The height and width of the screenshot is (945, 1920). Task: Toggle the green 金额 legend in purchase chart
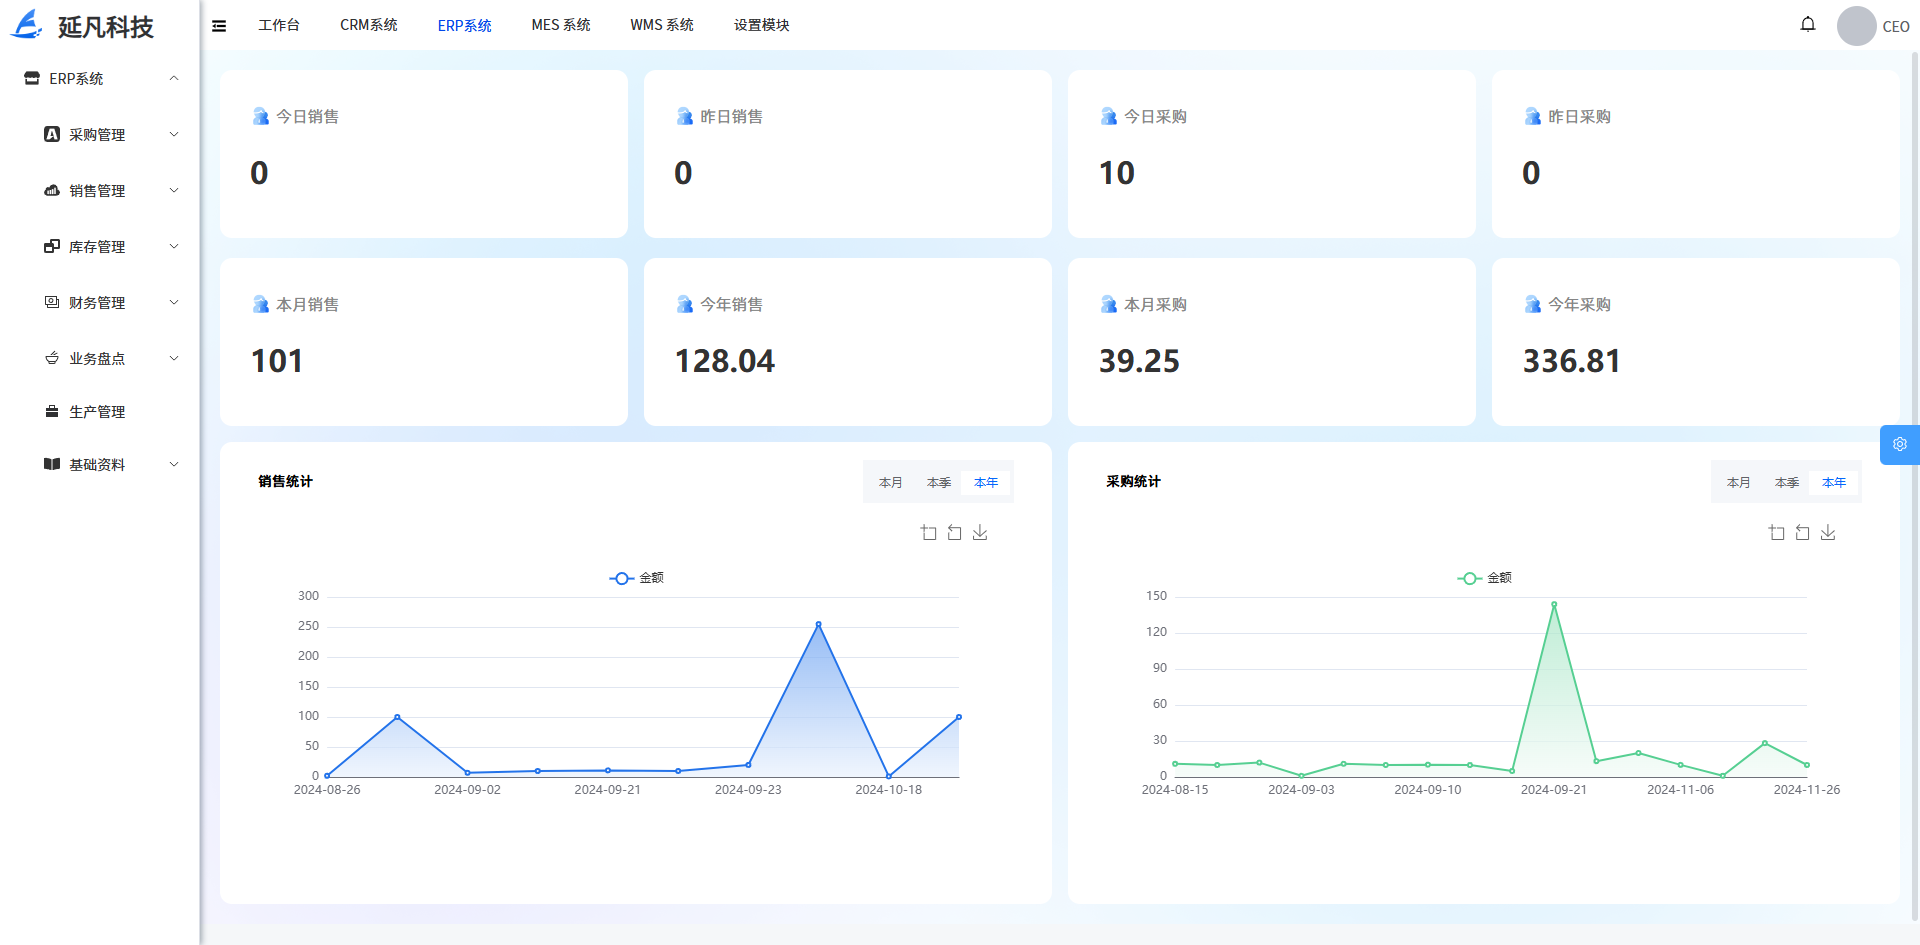tap(1485, 578)
